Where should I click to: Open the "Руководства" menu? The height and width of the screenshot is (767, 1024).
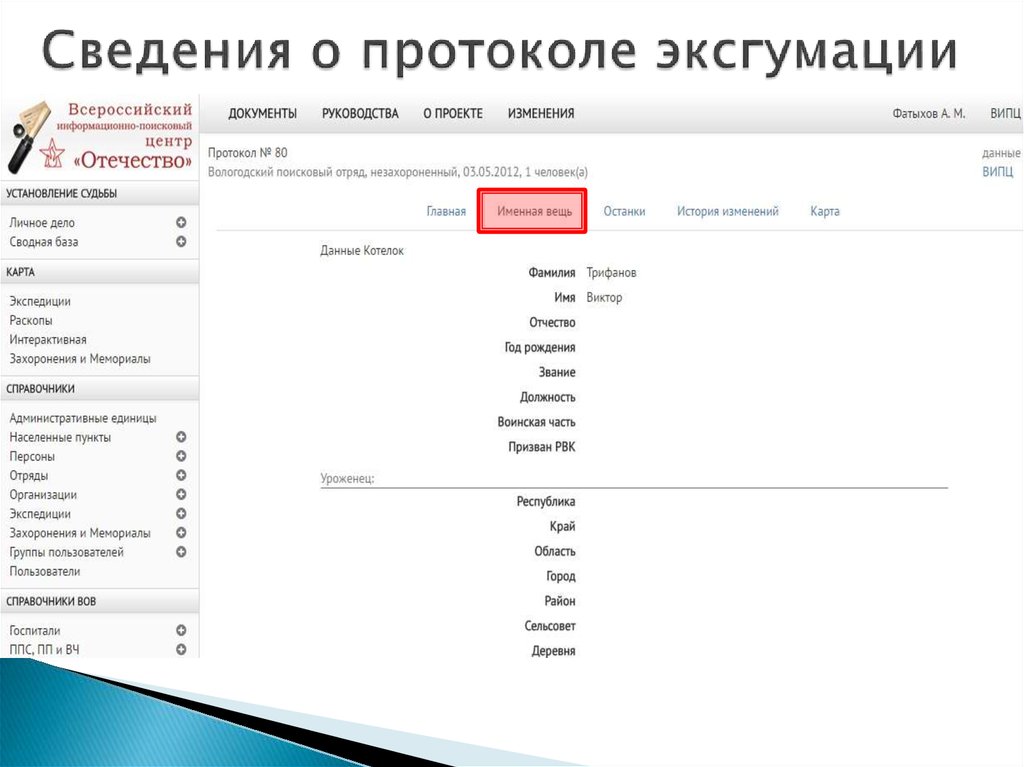click(360, 113)
